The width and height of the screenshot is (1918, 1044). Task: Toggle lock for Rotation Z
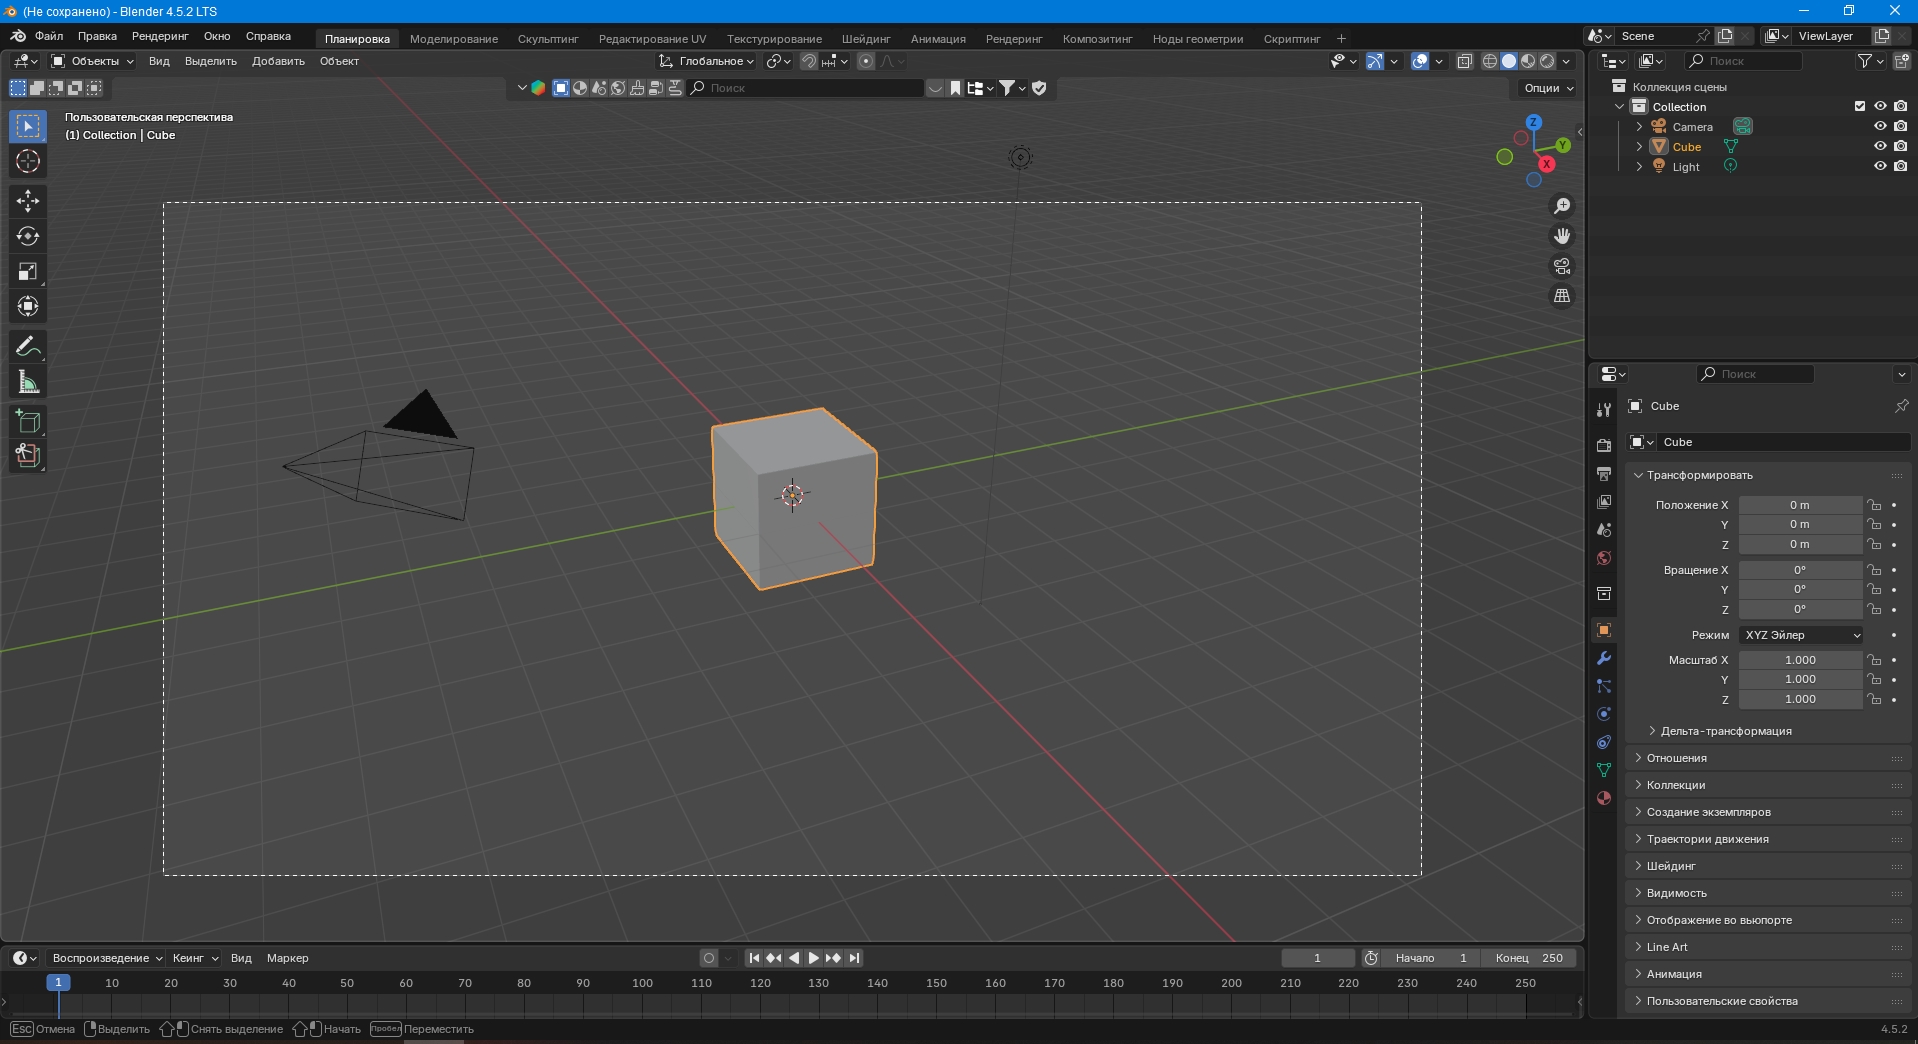tap(1874, 609)
